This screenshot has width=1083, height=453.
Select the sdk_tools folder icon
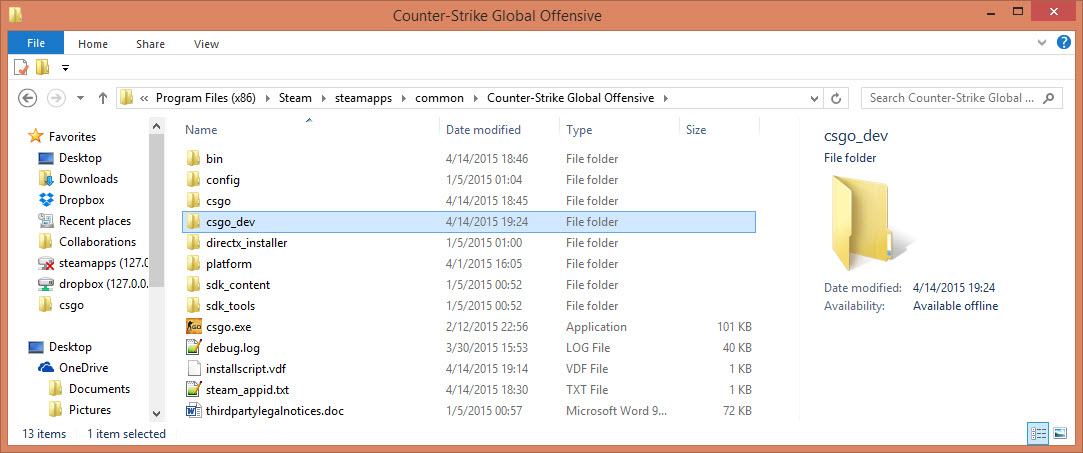(x=193, y=306)
